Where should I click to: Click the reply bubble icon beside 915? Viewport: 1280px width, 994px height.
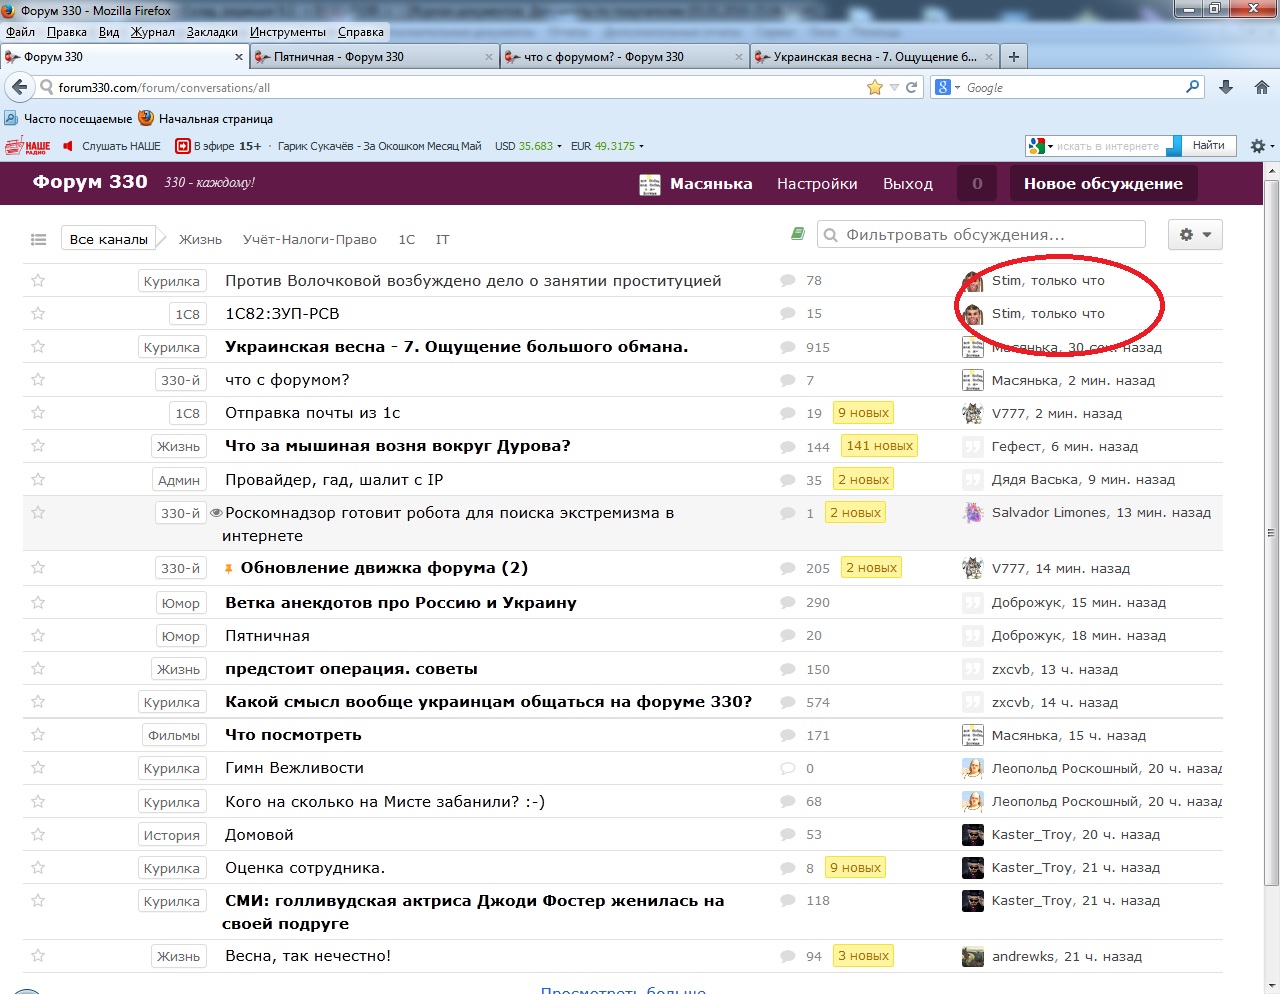click(x=788, y=348)
